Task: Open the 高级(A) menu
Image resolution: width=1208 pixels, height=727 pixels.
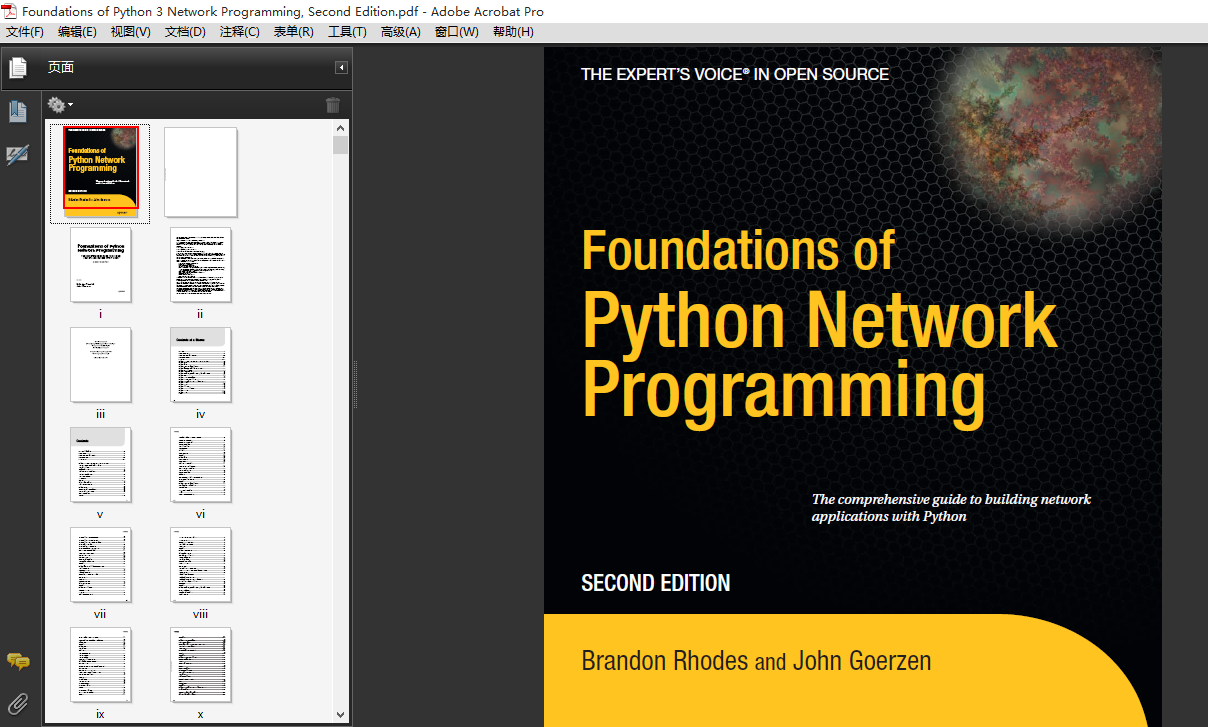Action: click(401, 32)
